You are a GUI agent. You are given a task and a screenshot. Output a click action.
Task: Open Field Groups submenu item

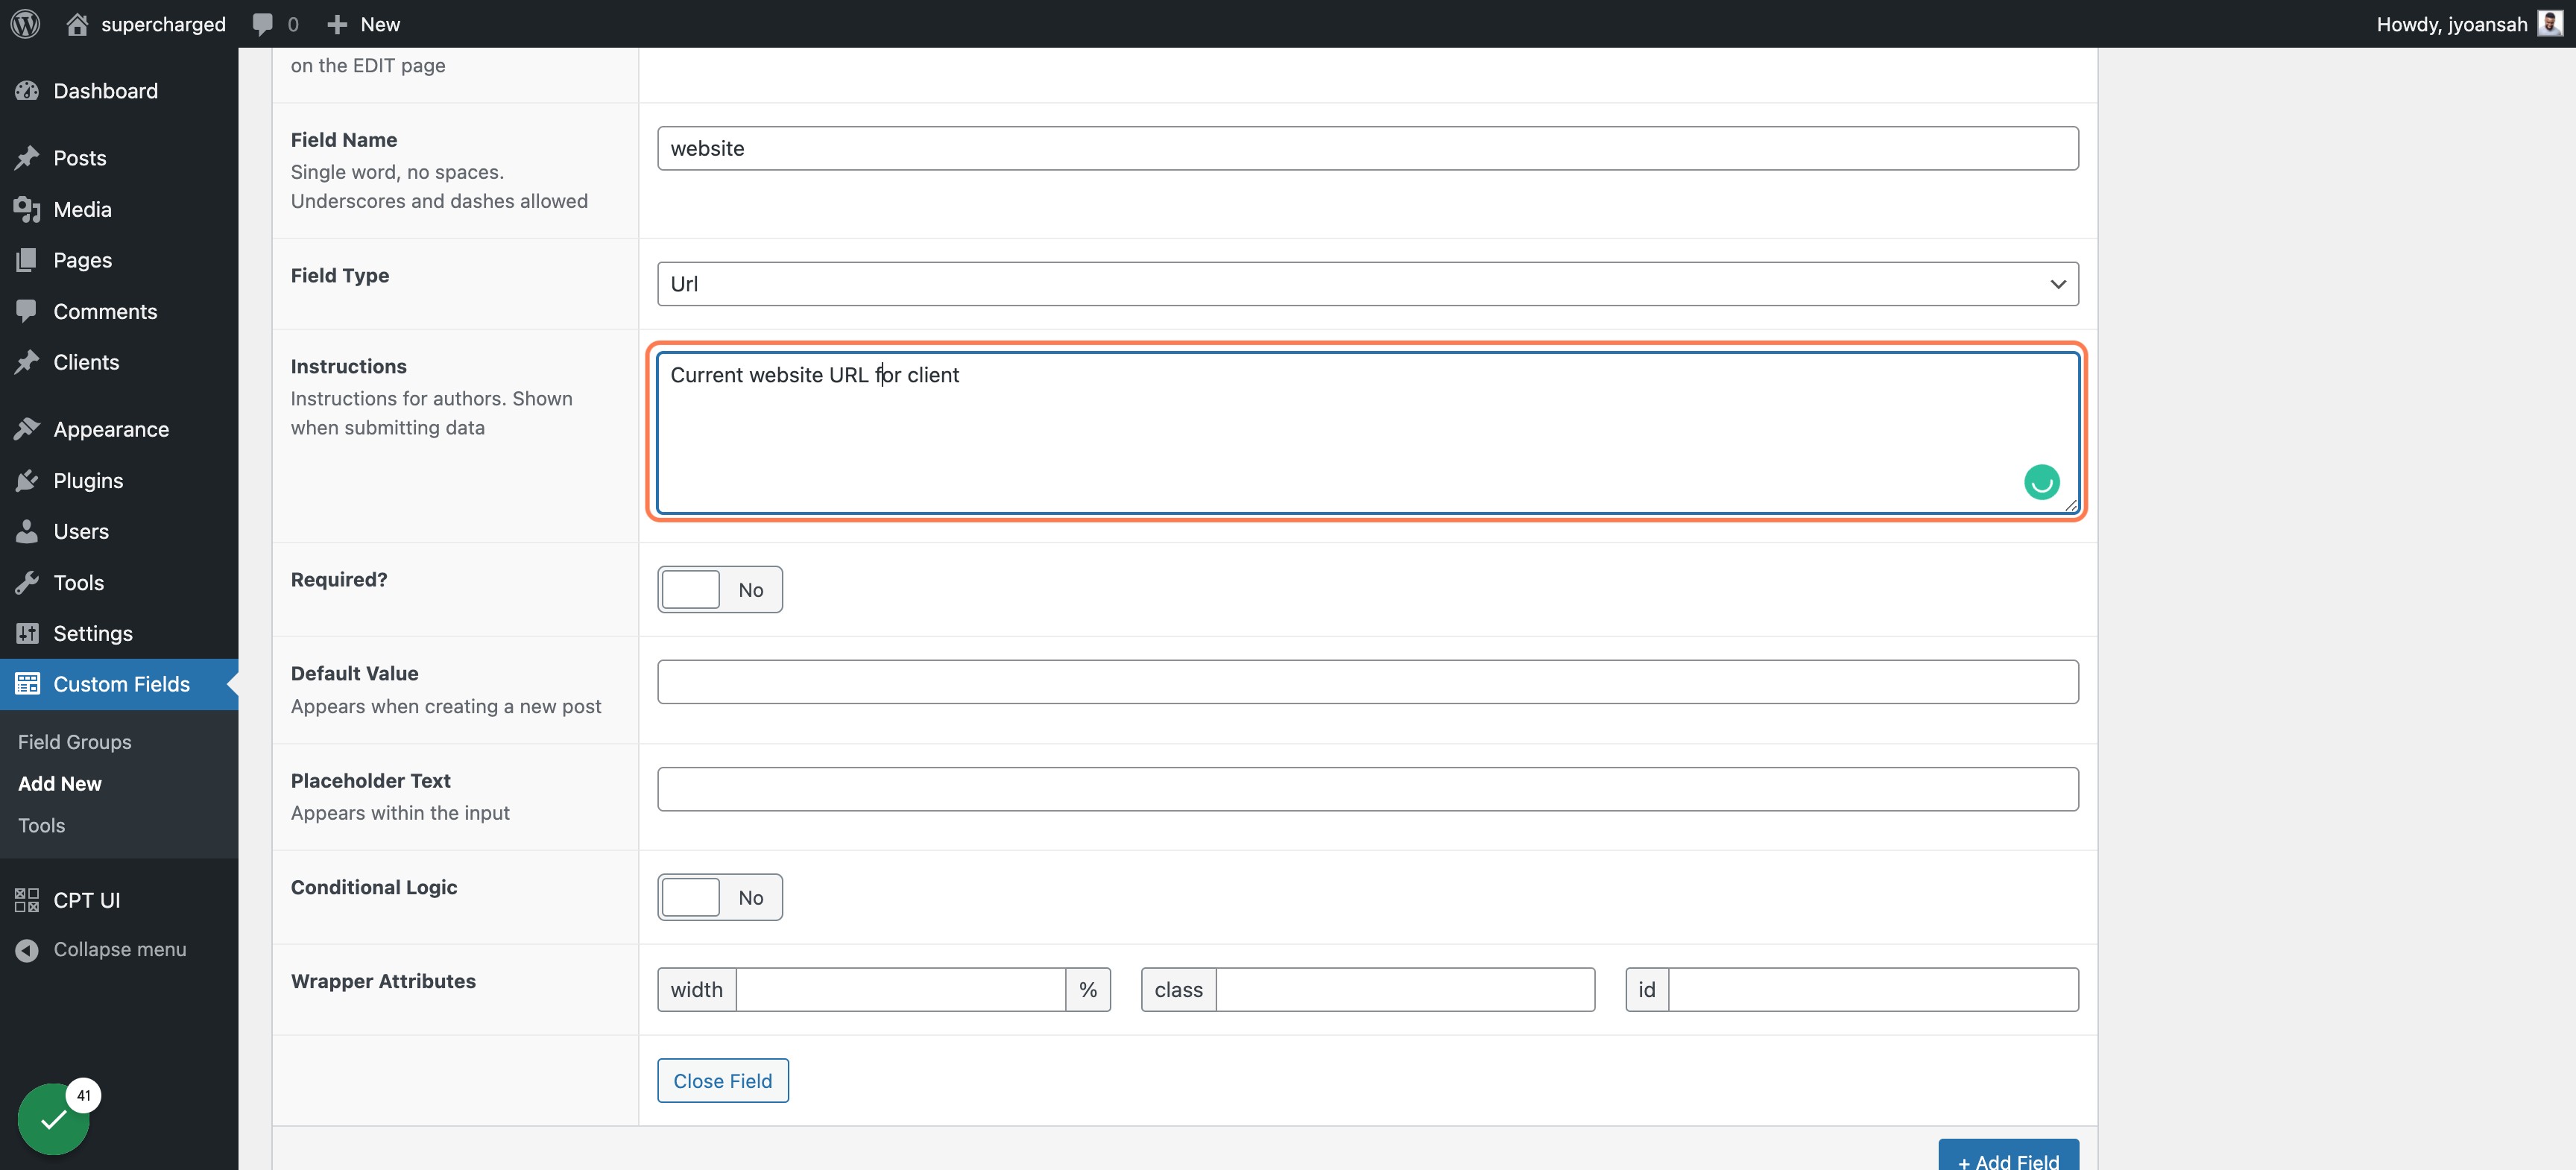pyautogui.click(x=75, y=742)
